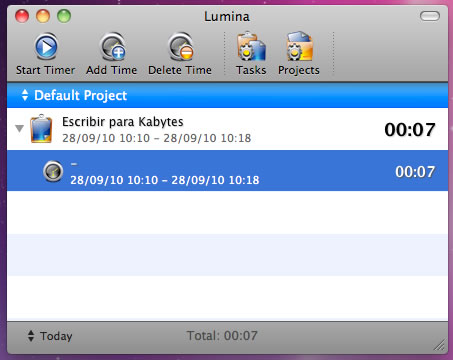The height and width of the screenshot is (360, 453).
Task: Click the selected entry's date range text
Action: [165, 180]
